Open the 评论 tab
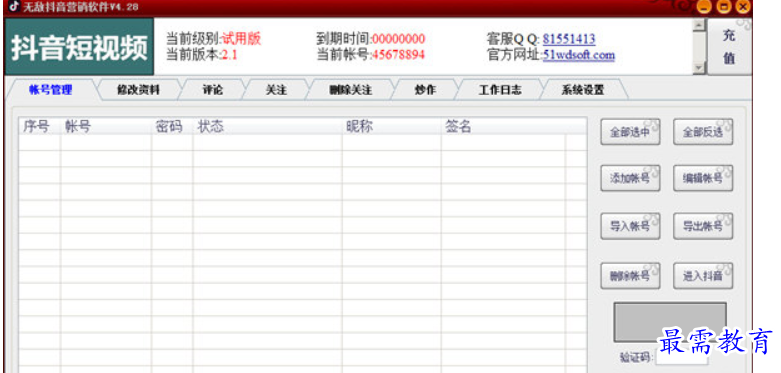This screenshot has width=781, height=373. 213,90
